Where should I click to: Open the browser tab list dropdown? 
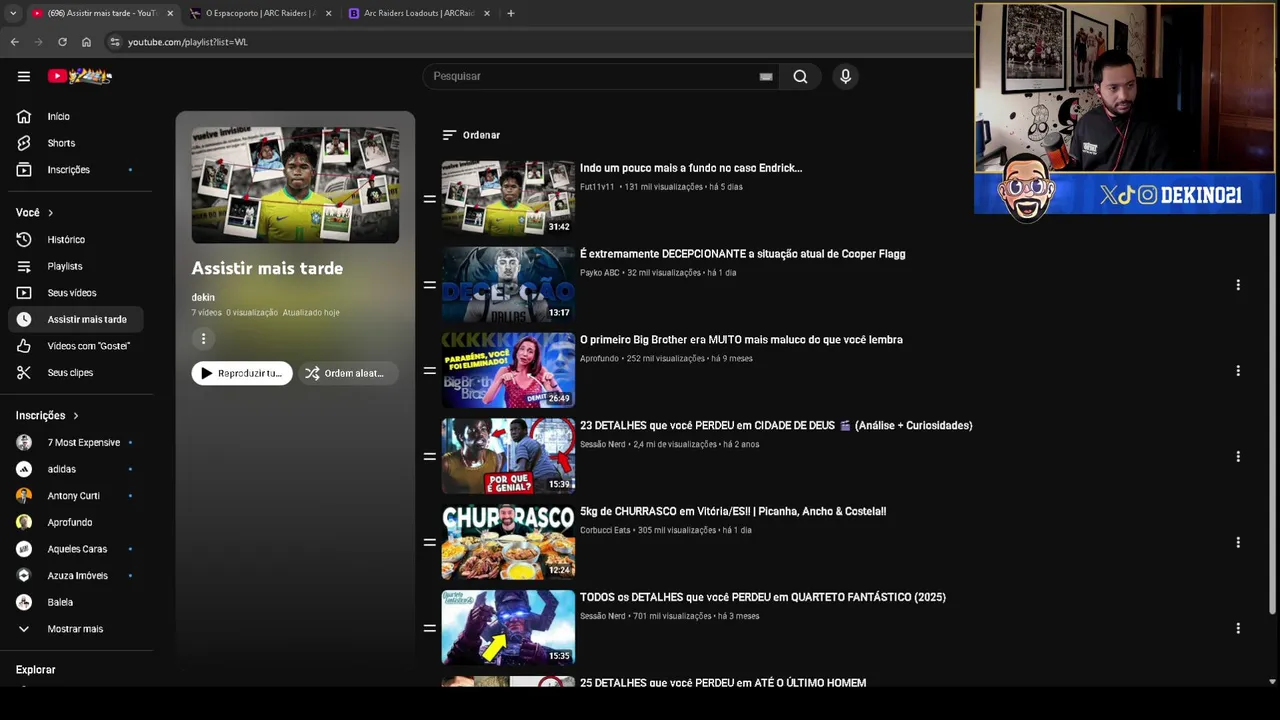point(12,13)
